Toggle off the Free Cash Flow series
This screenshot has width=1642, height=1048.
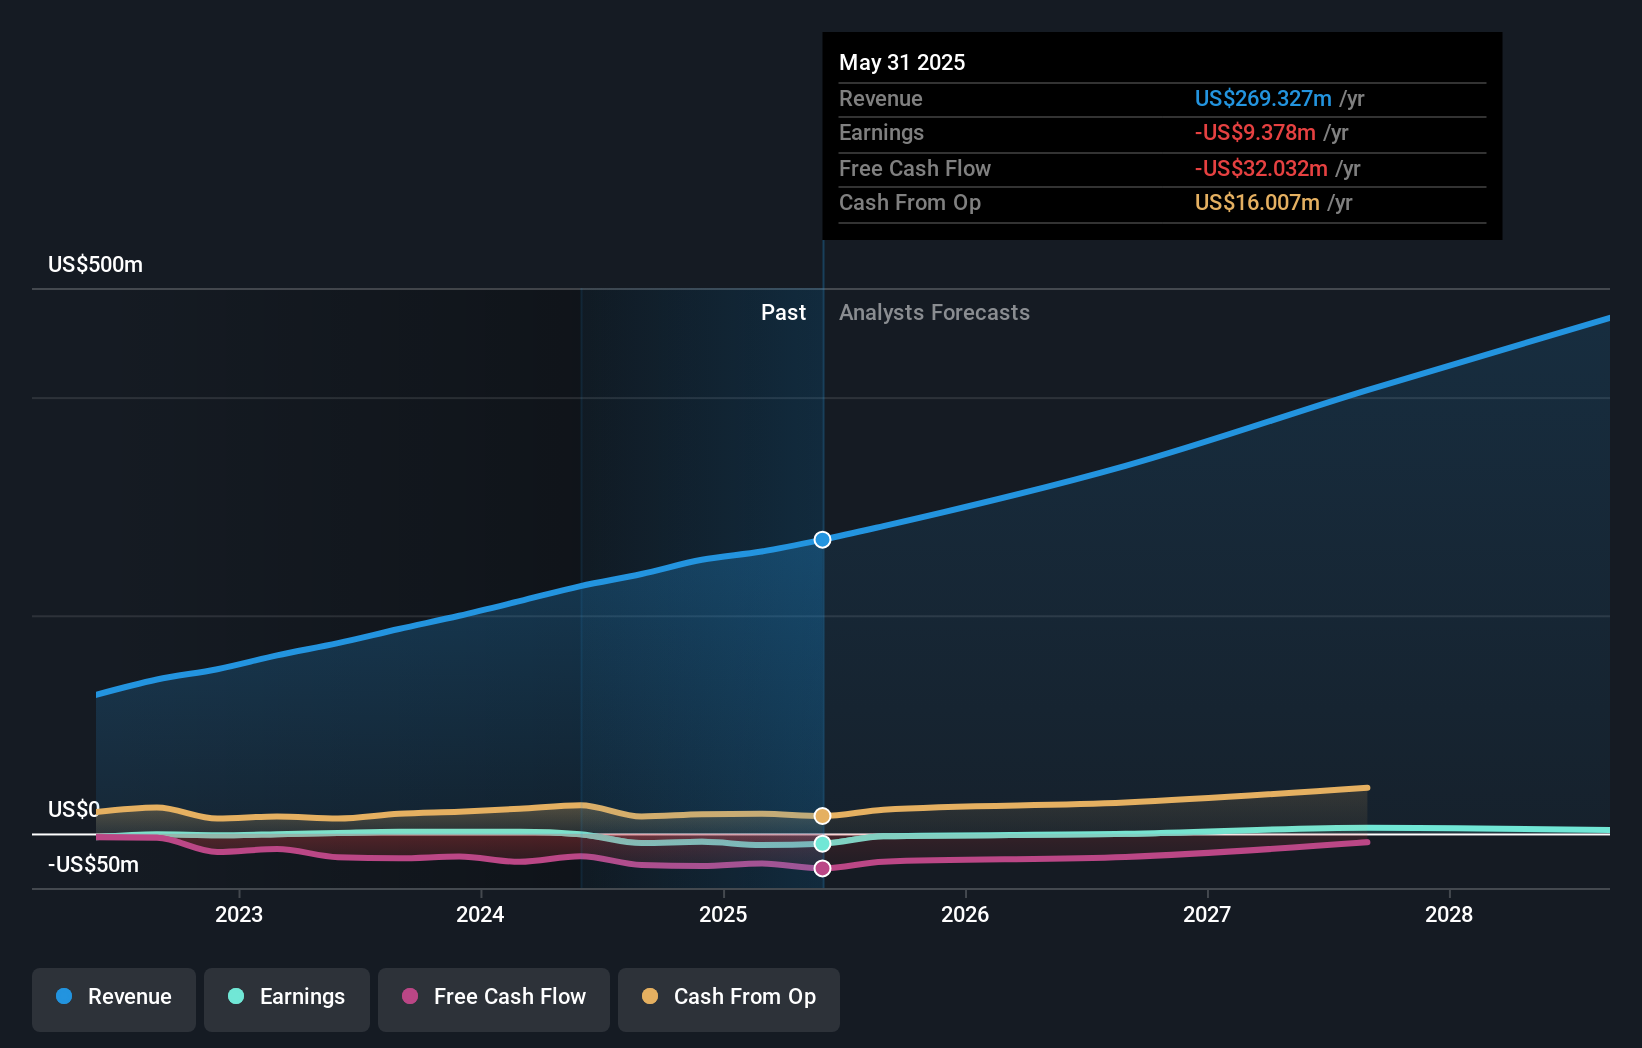click(x=493, y=999)
